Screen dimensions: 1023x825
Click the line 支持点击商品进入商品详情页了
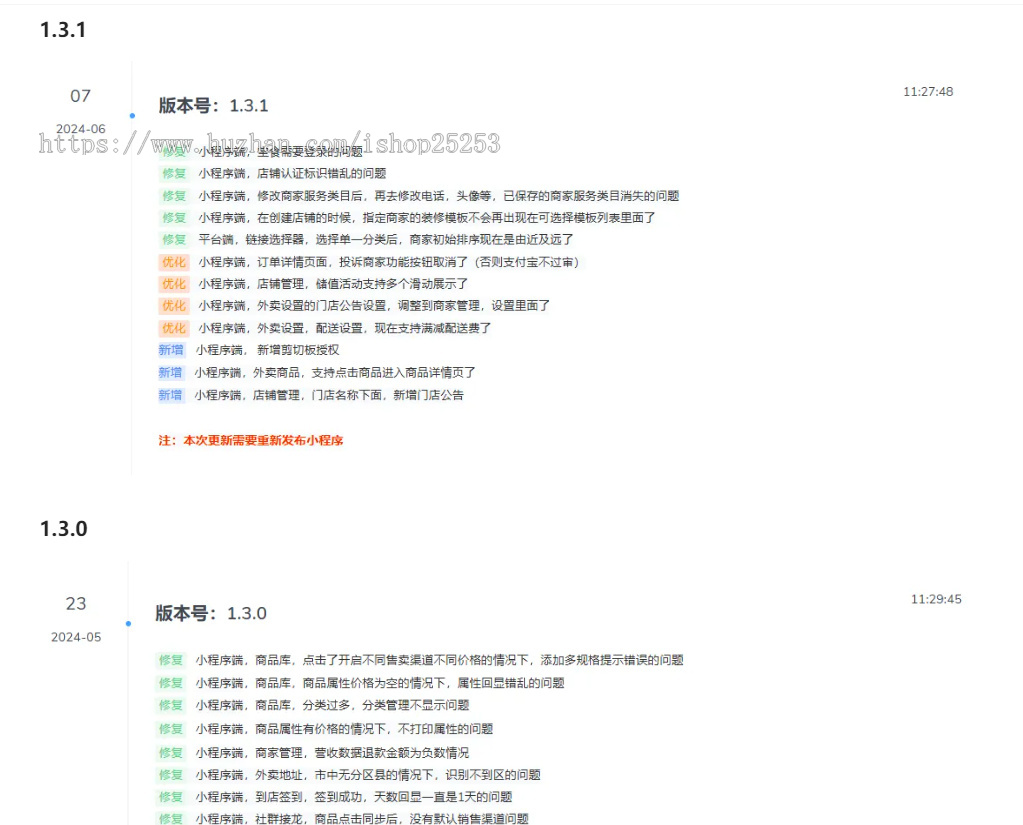335,372
